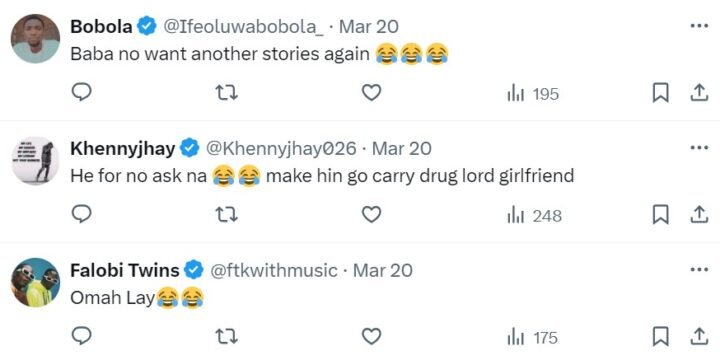Retweet Bobola's post

pos(227,93)
